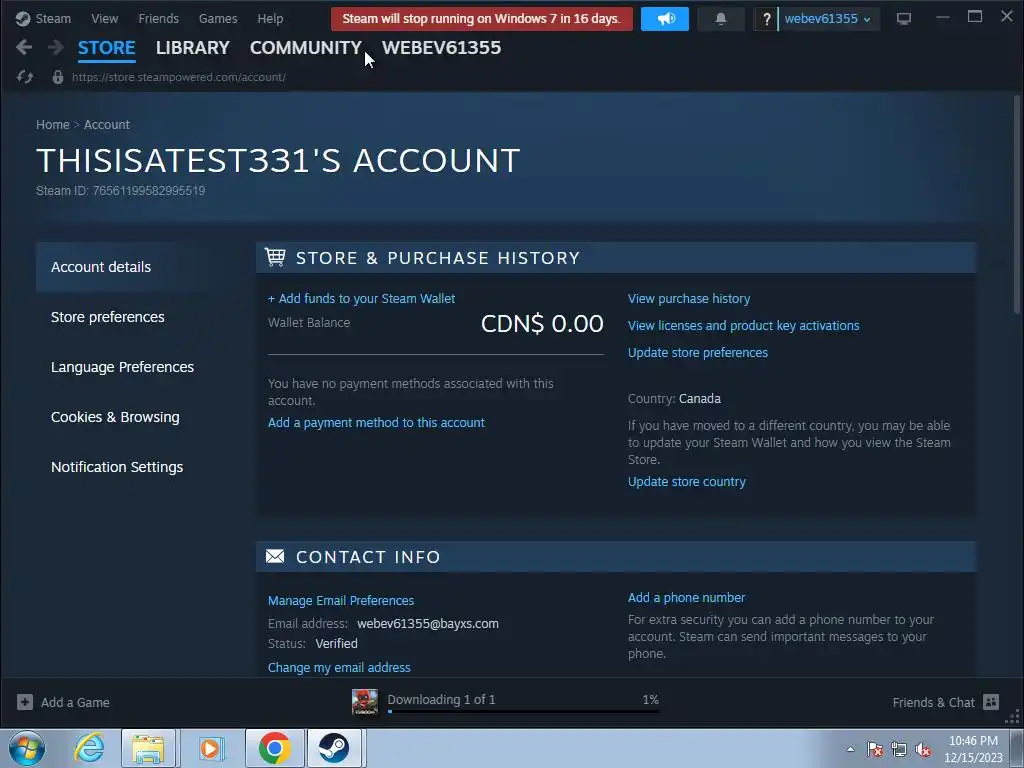1024x768 pixels.
Task: Click the Steam logo icon in menu bar
Action: (23, 18)
